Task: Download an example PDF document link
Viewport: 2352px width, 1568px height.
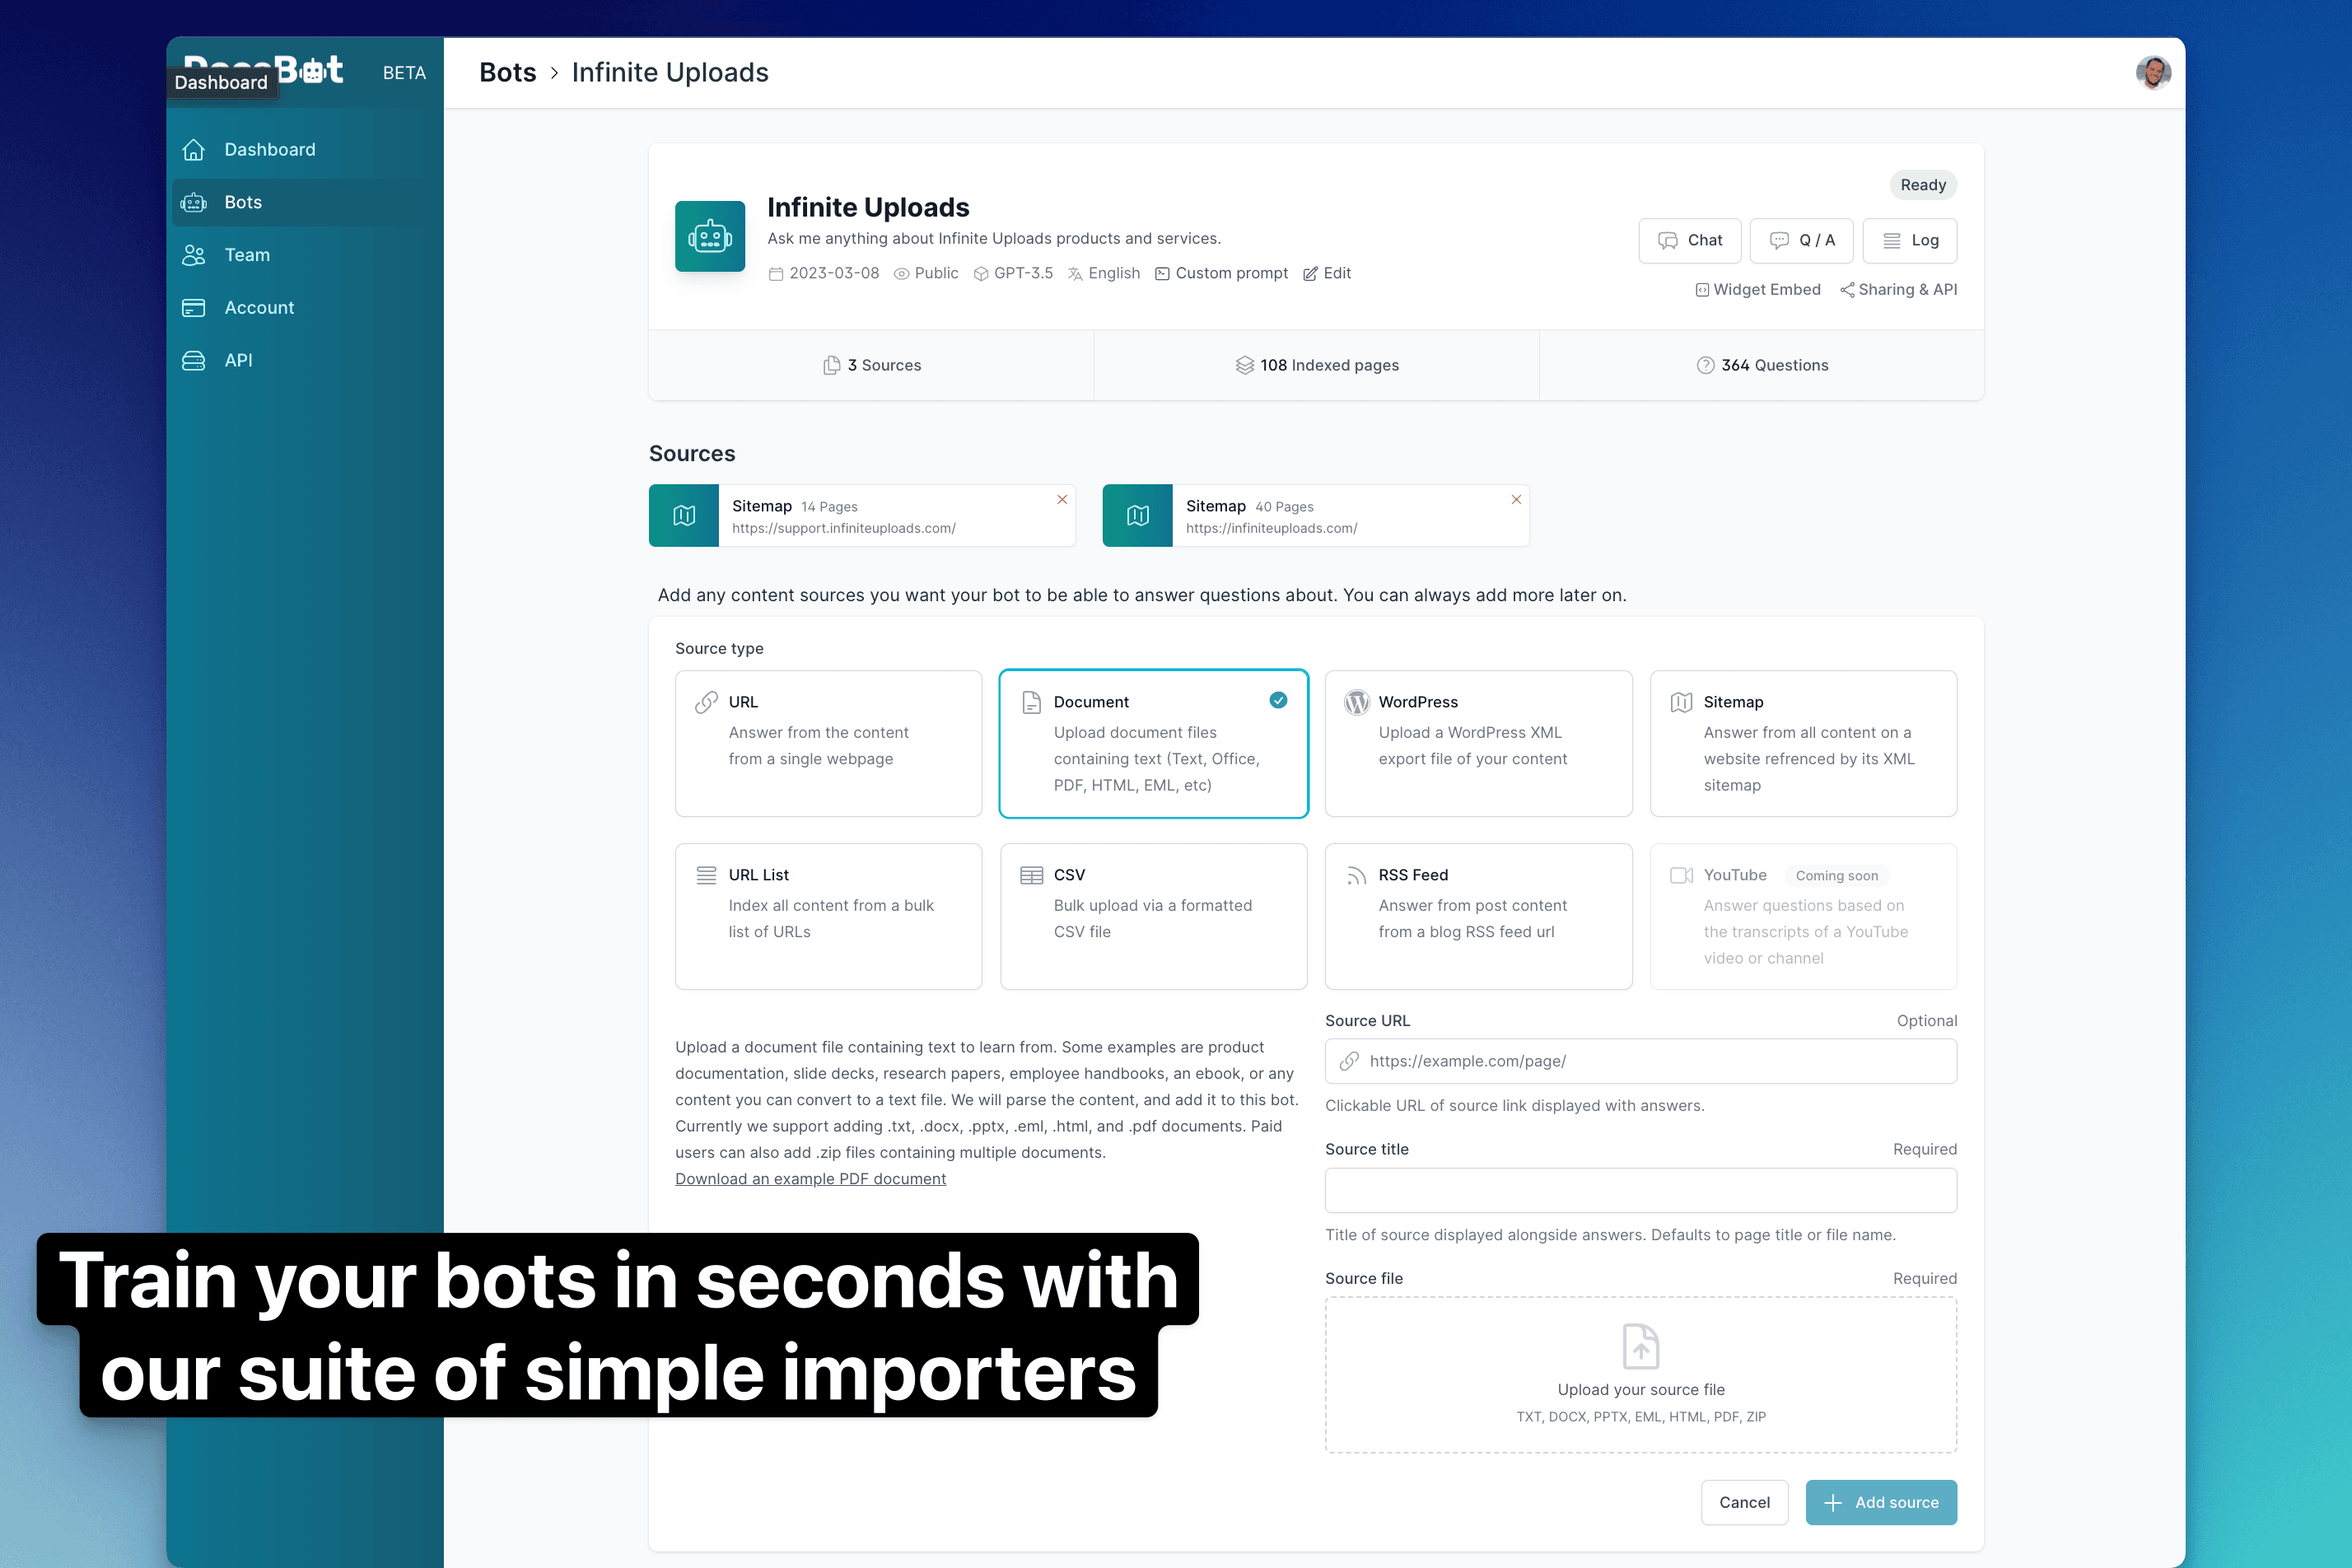Action: [x=810, y=1179]
